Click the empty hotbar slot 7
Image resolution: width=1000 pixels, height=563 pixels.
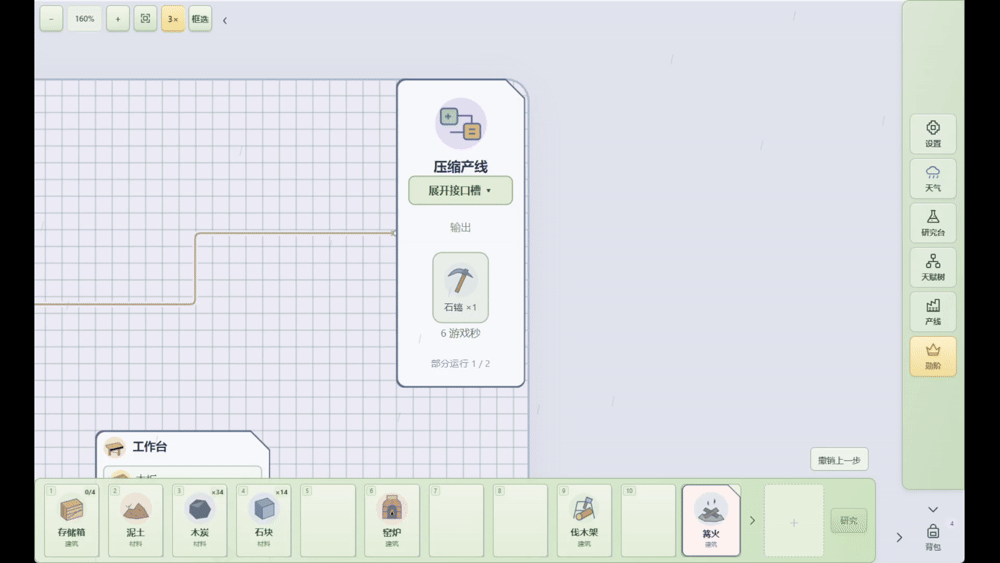456,520
